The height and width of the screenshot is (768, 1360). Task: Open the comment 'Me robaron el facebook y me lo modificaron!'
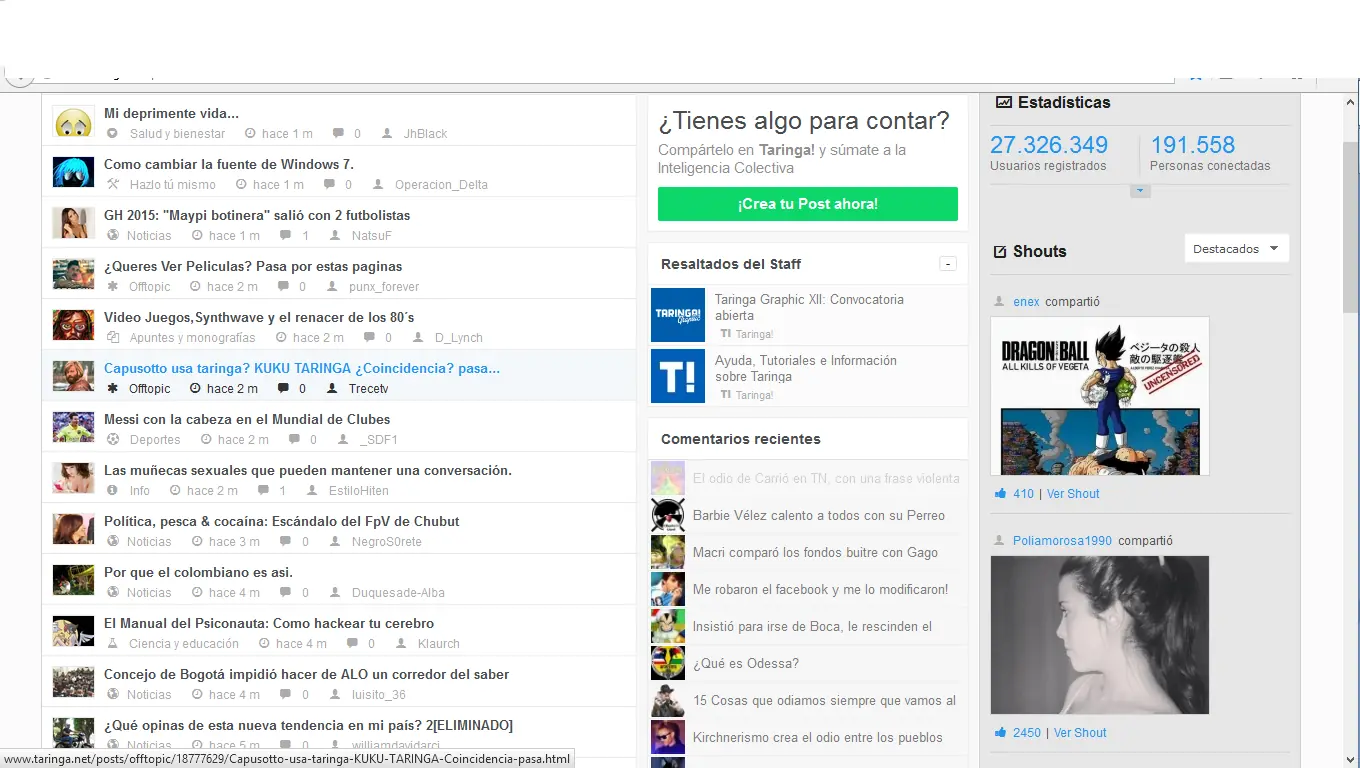tap(820, 589)
